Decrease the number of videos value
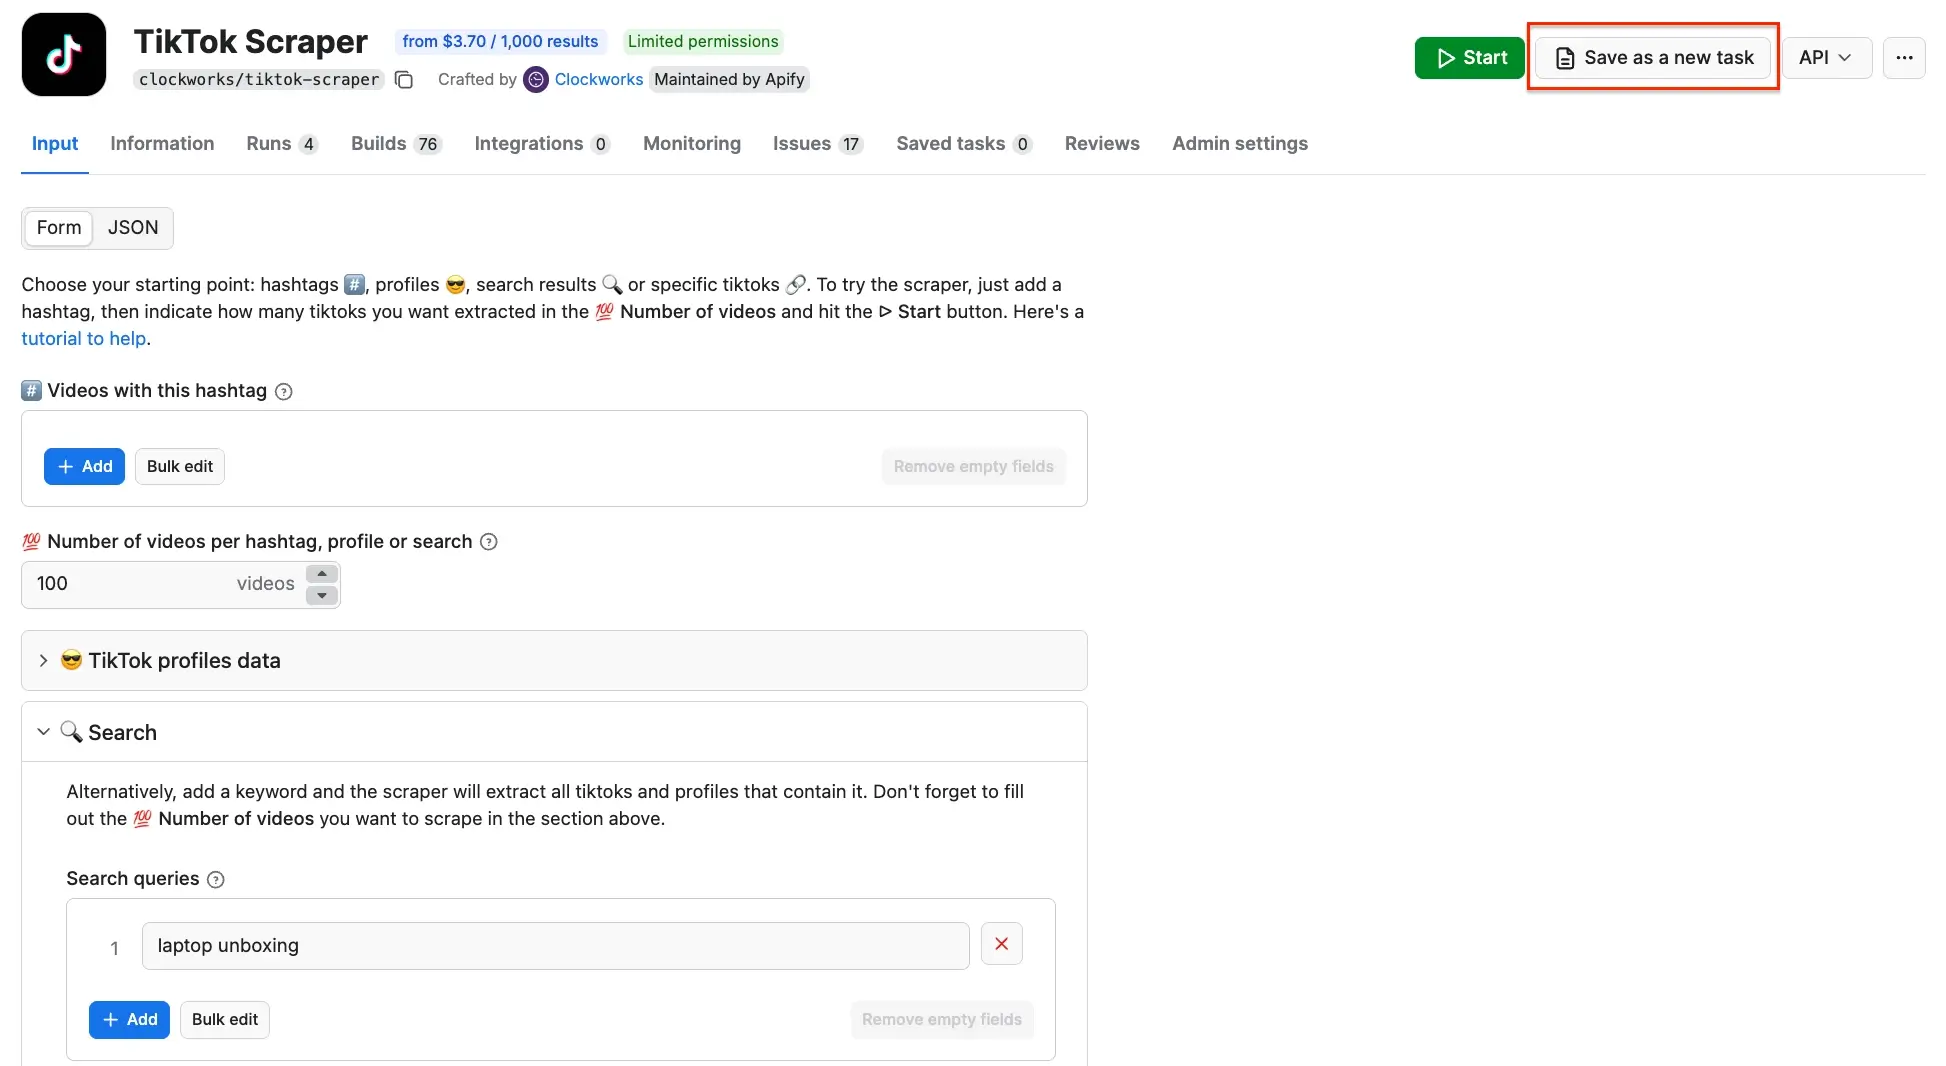1946x1066 pixels. (x=322, y=596)
